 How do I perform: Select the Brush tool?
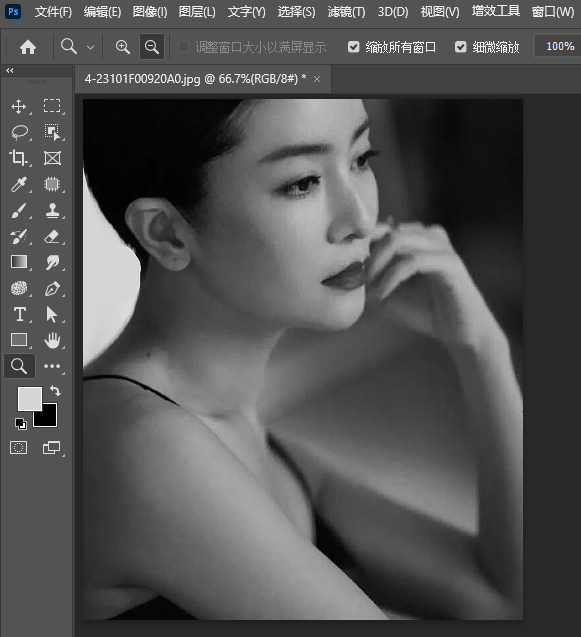19,210
